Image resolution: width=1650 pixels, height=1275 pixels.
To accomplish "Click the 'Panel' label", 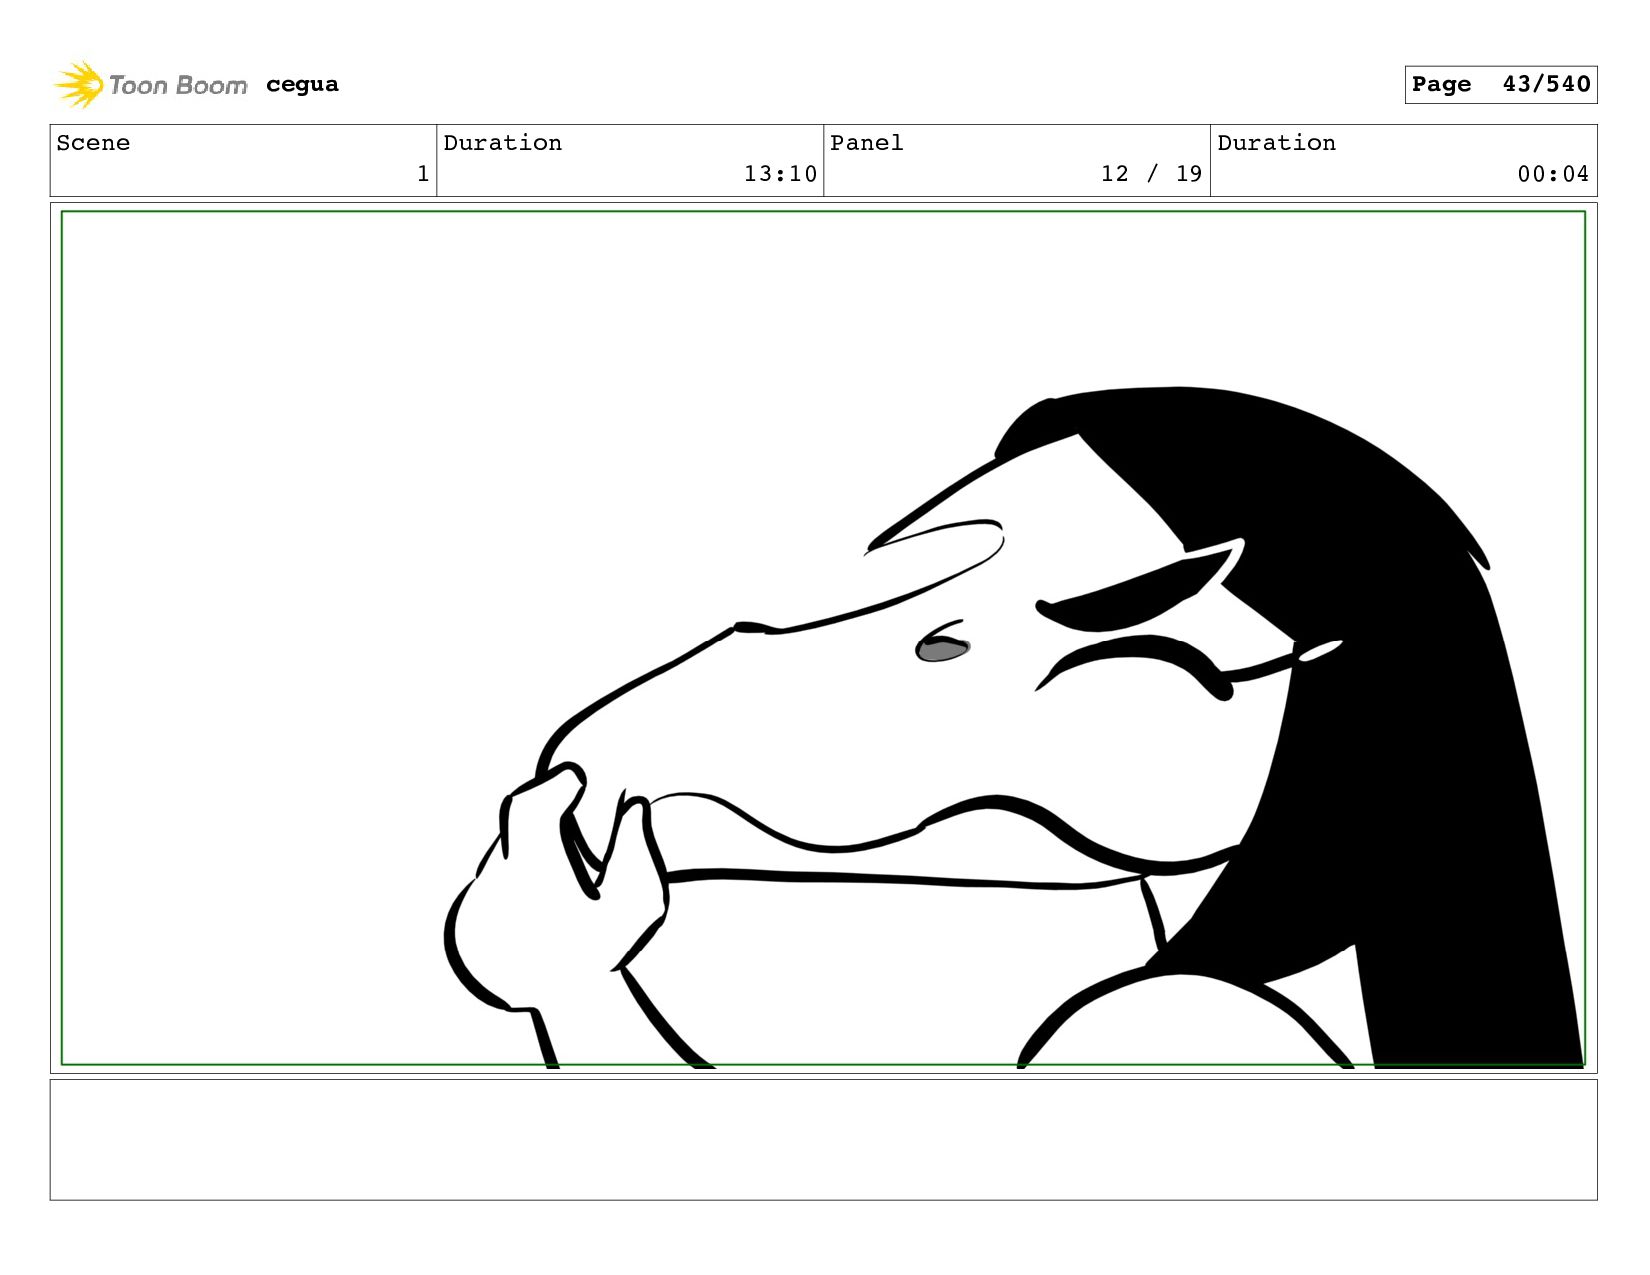I will [867, 143].
